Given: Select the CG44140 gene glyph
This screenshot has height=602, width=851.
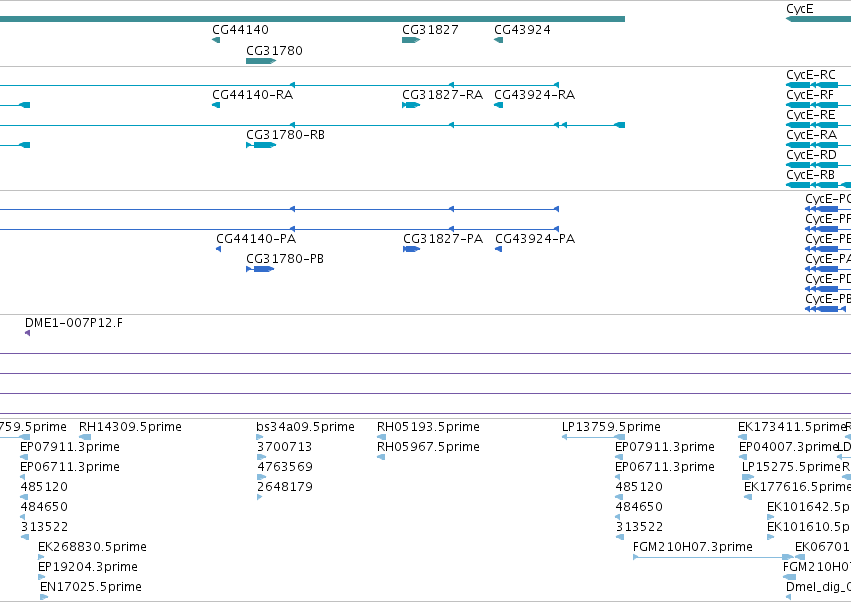Looking at the screenshot, I should tap(216, 40).
